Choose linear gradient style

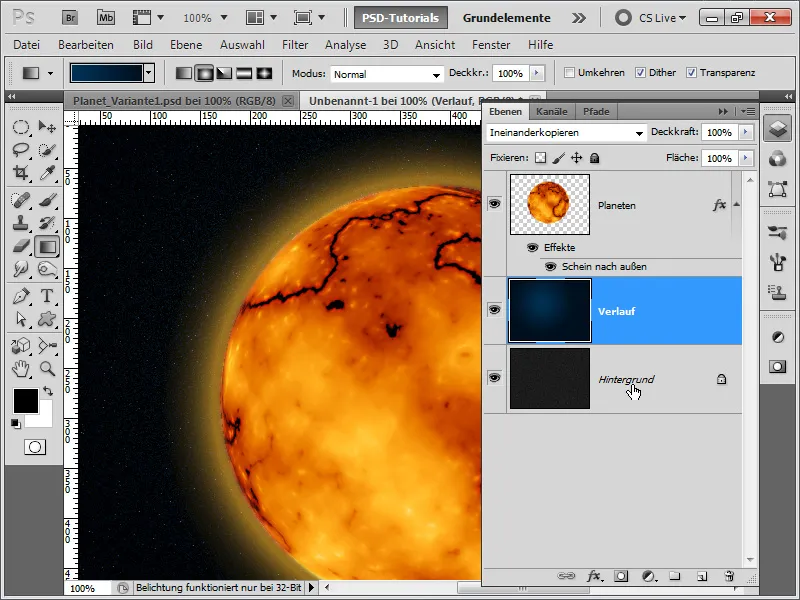184,73
